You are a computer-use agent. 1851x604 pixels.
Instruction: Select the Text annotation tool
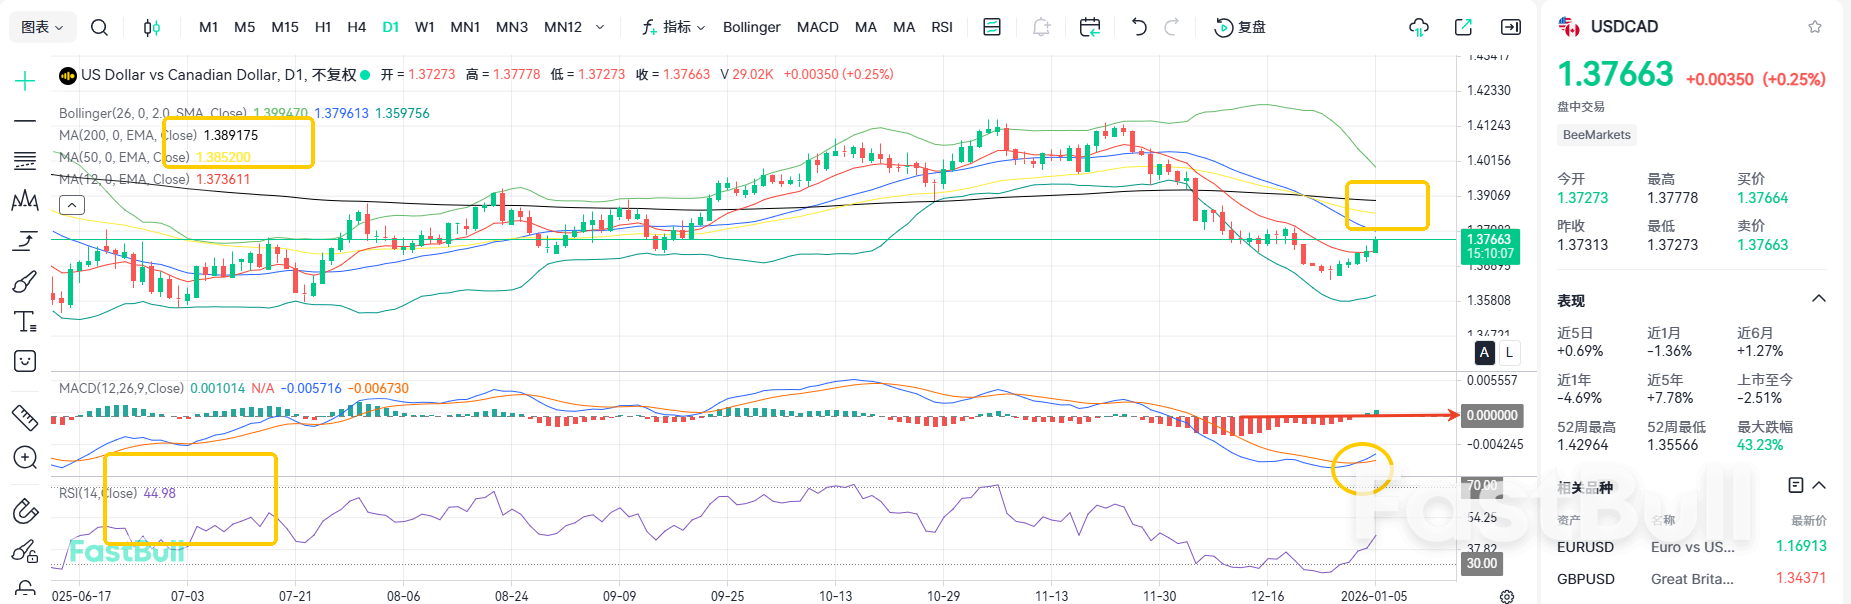(x=25, y=321)
